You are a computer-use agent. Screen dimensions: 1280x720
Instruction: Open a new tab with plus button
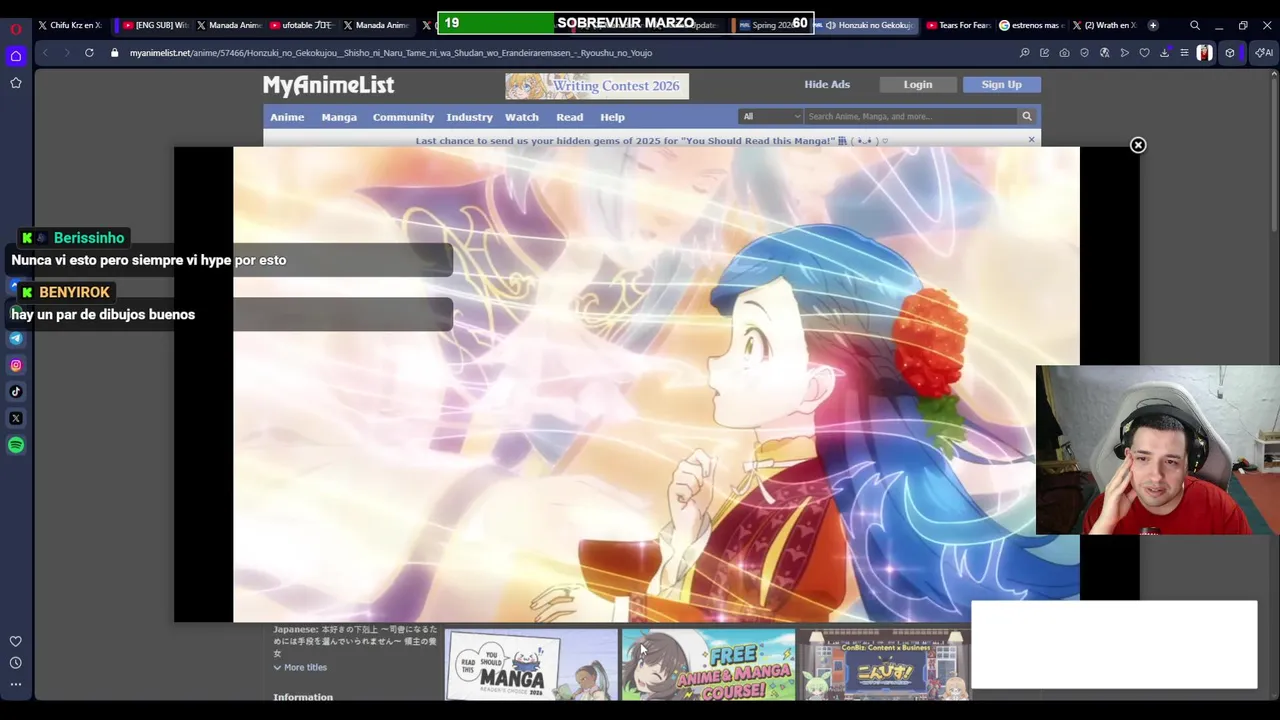click(x=1153, y=25)
